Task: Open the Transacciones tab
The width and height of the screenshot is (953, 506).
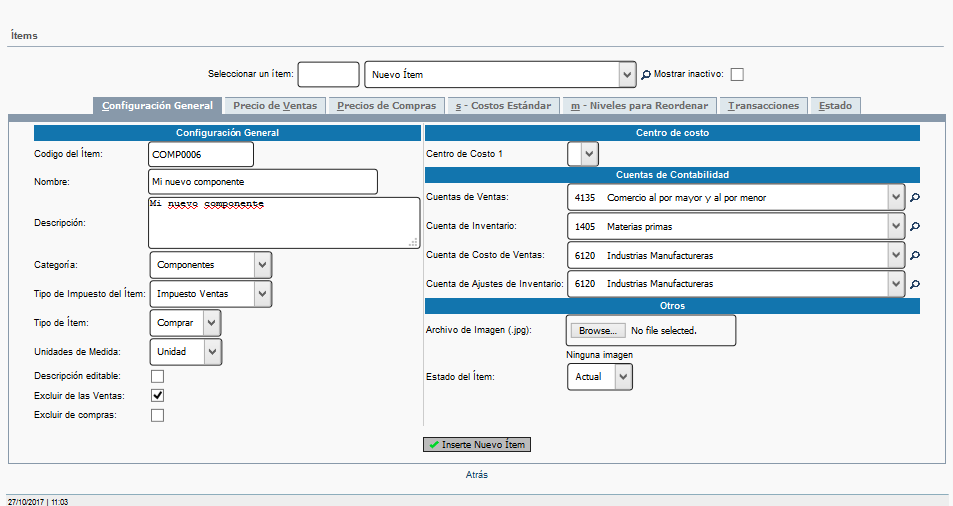Action: (x=763, y=106)
